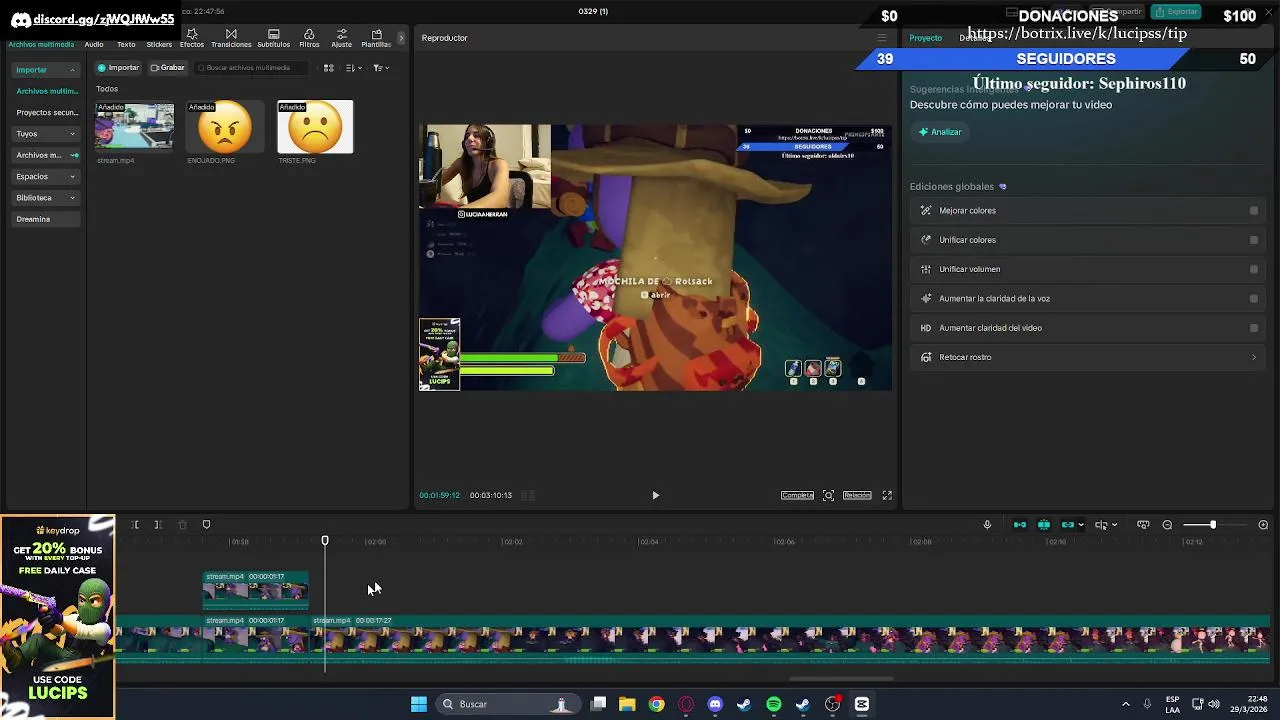Click the Importar button
Image resolution: width=1280 pixels, height=720 pixels.
click(x=118, y=68)
